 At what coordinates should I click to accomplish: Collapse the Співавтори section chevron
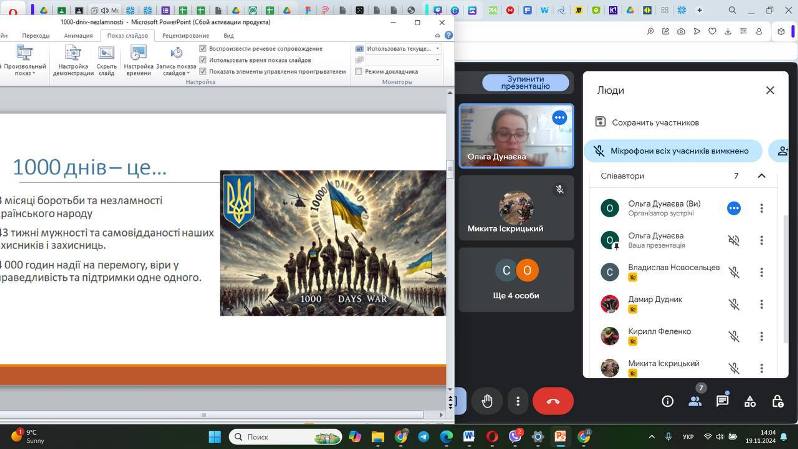[761, 176]
